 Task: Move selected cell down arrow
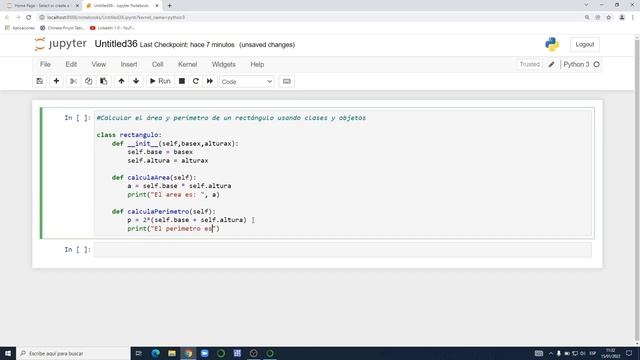(136, 81)
